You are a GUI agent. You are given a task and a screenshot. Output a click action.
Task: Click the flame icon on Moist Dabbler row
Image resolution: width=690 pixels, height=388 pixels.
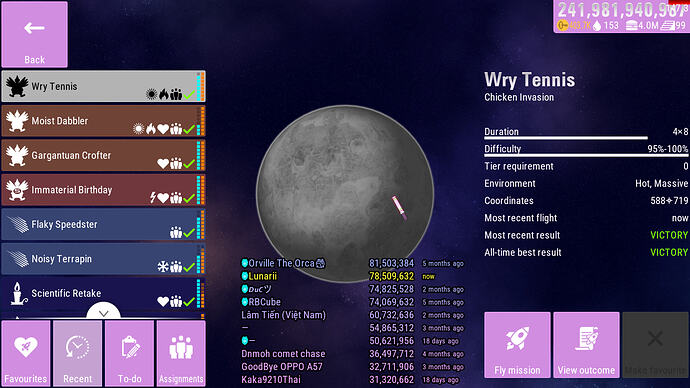pos(151,129)
